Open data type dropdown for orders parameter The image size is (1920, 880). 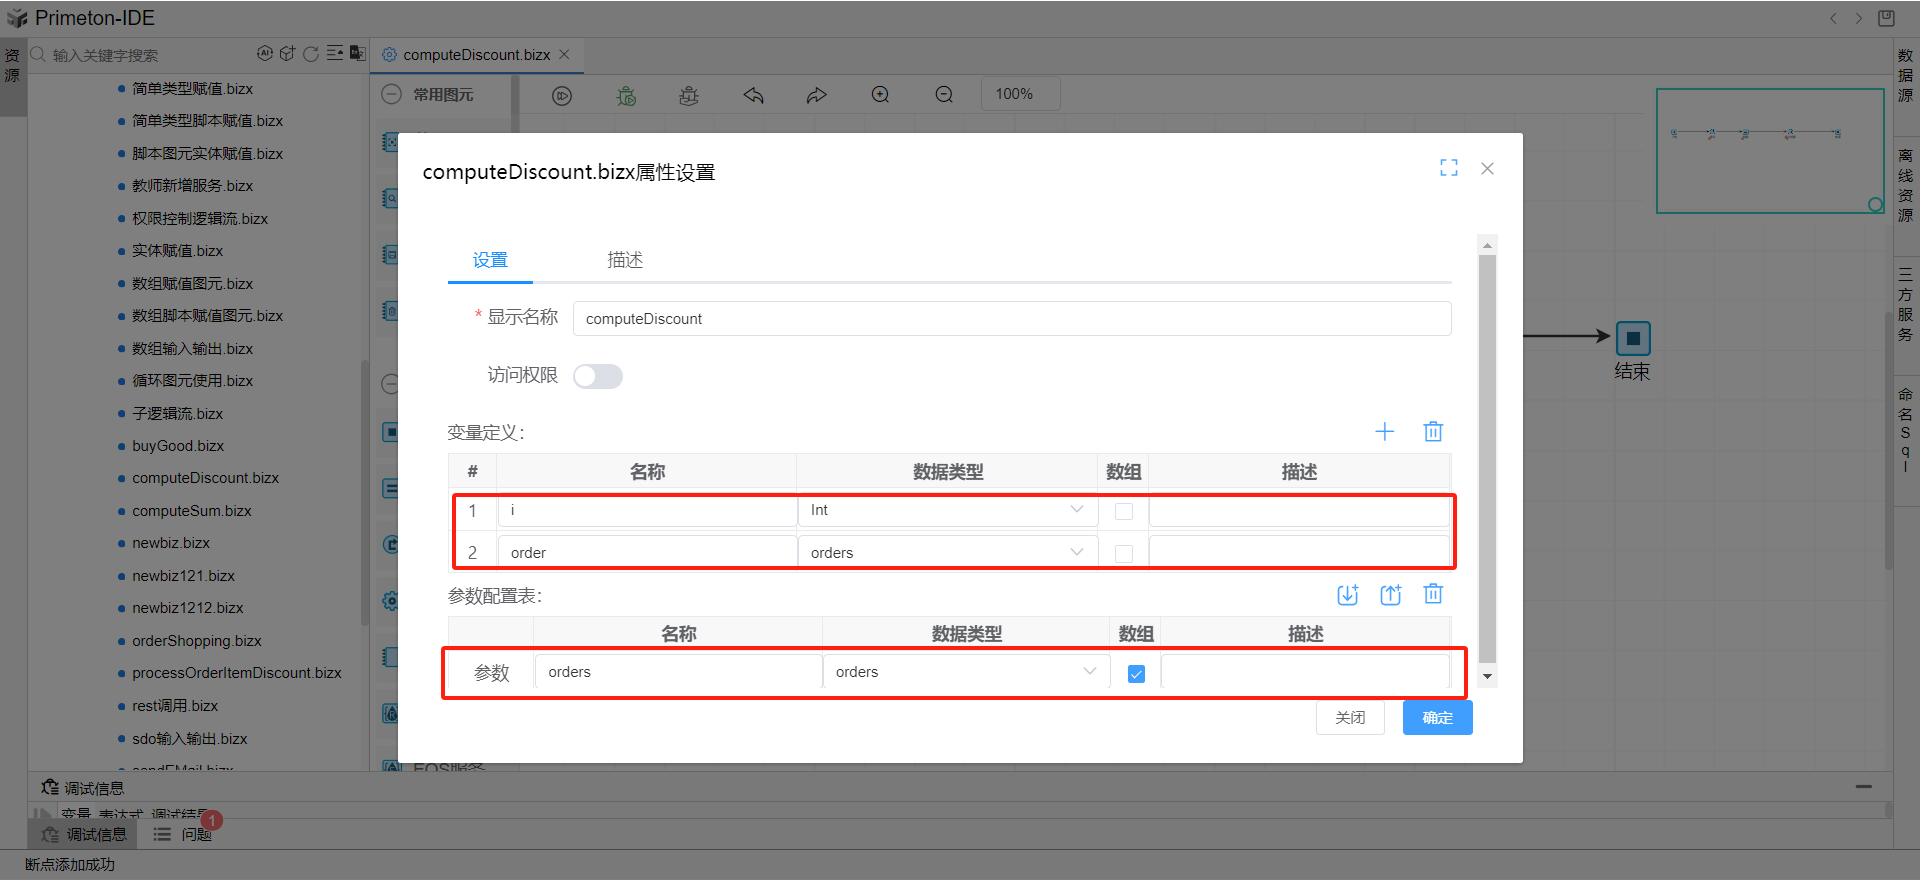(x=965, y=672)
